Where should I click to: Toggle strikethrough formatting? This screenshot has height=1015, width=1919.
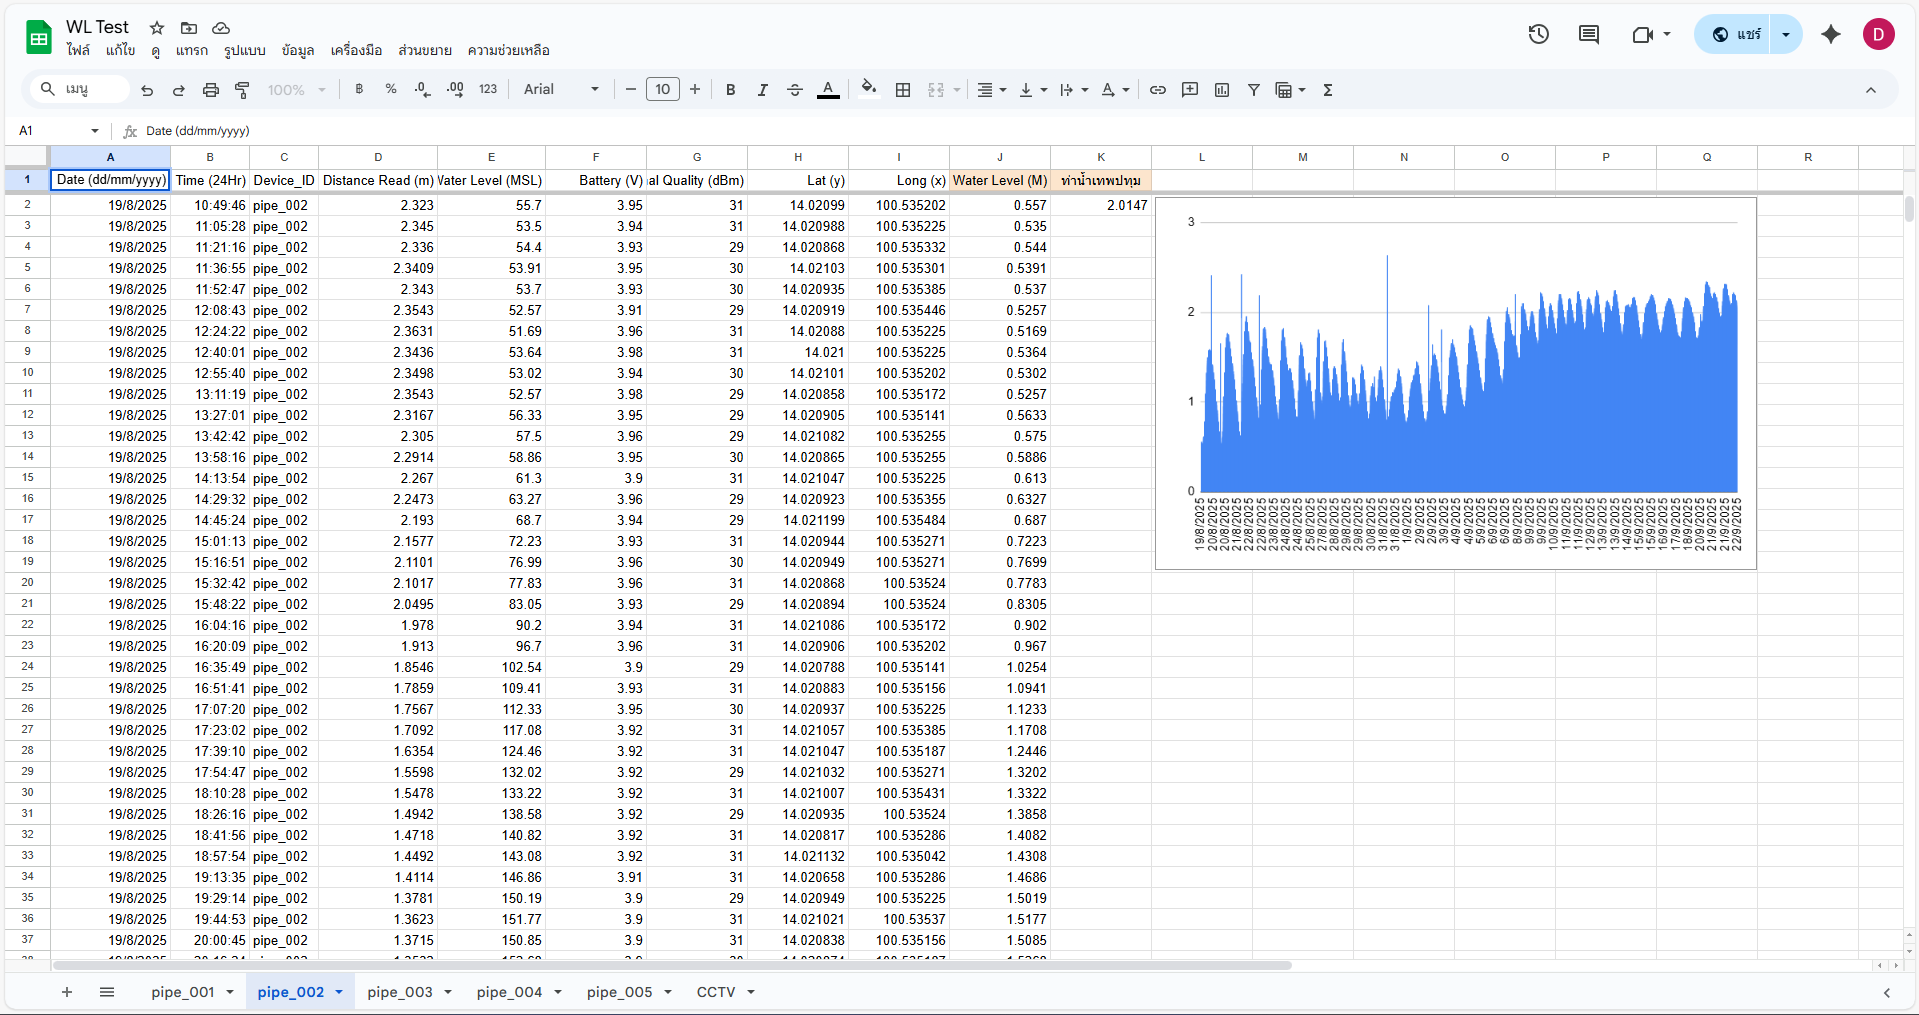click(795, 90)
